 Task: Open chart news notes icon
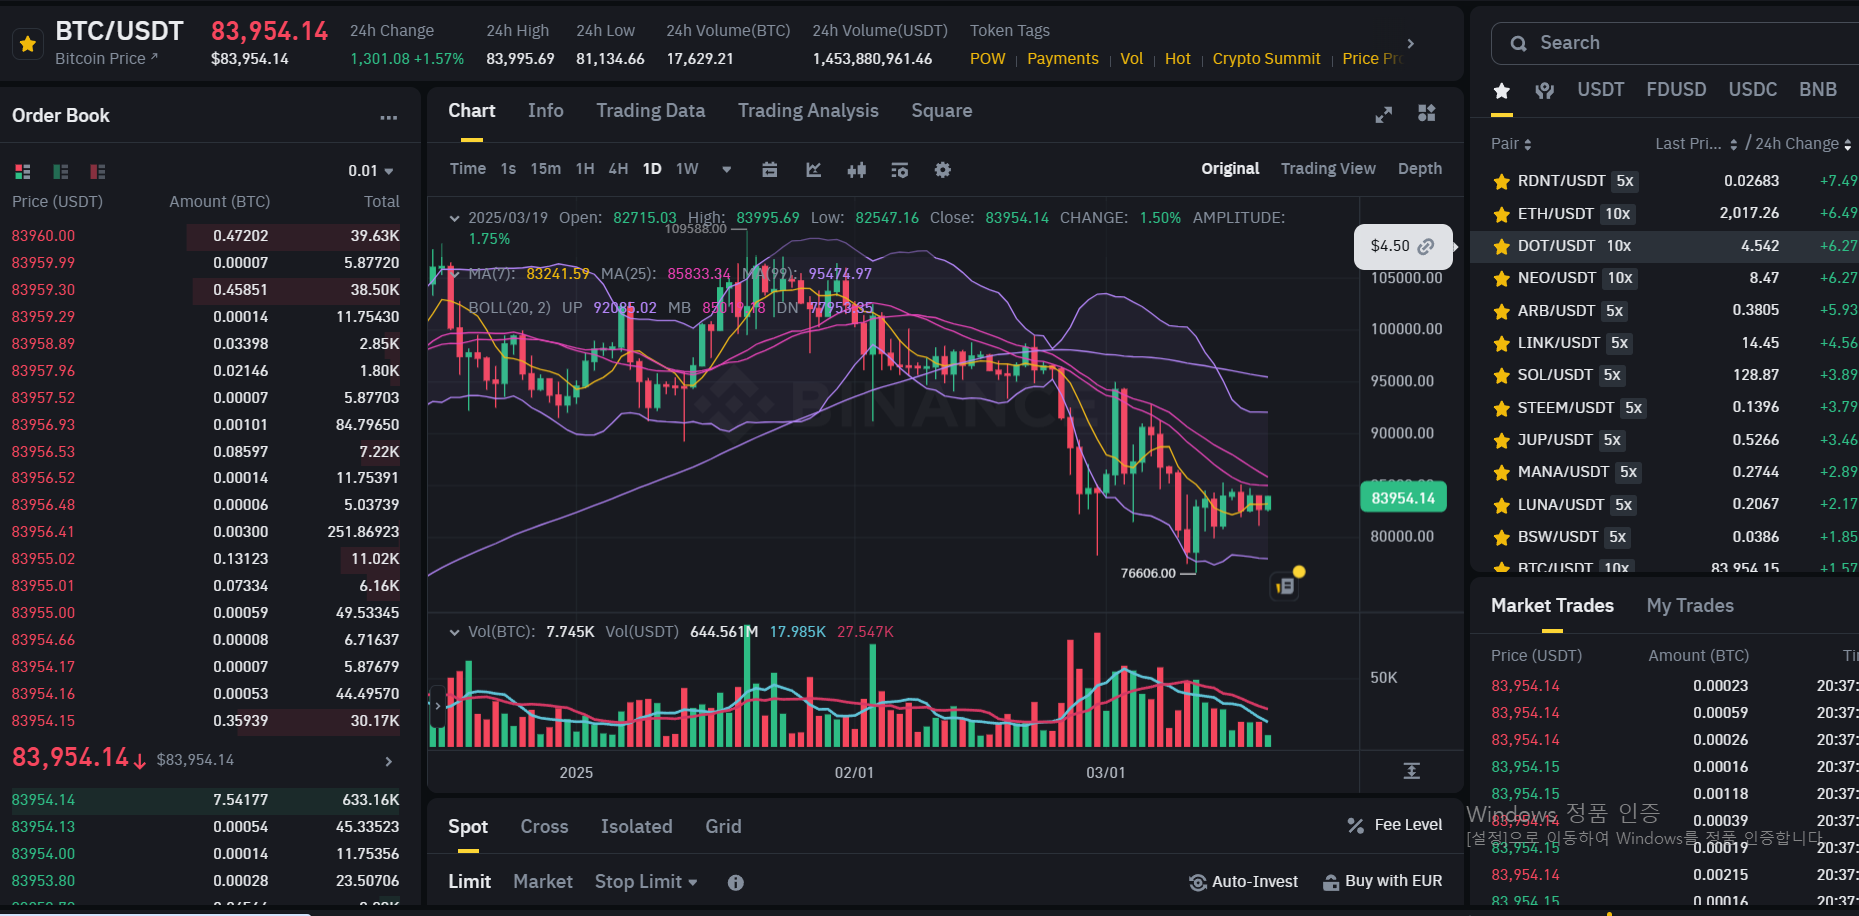pyautogui.click(x=1286, y=586)
